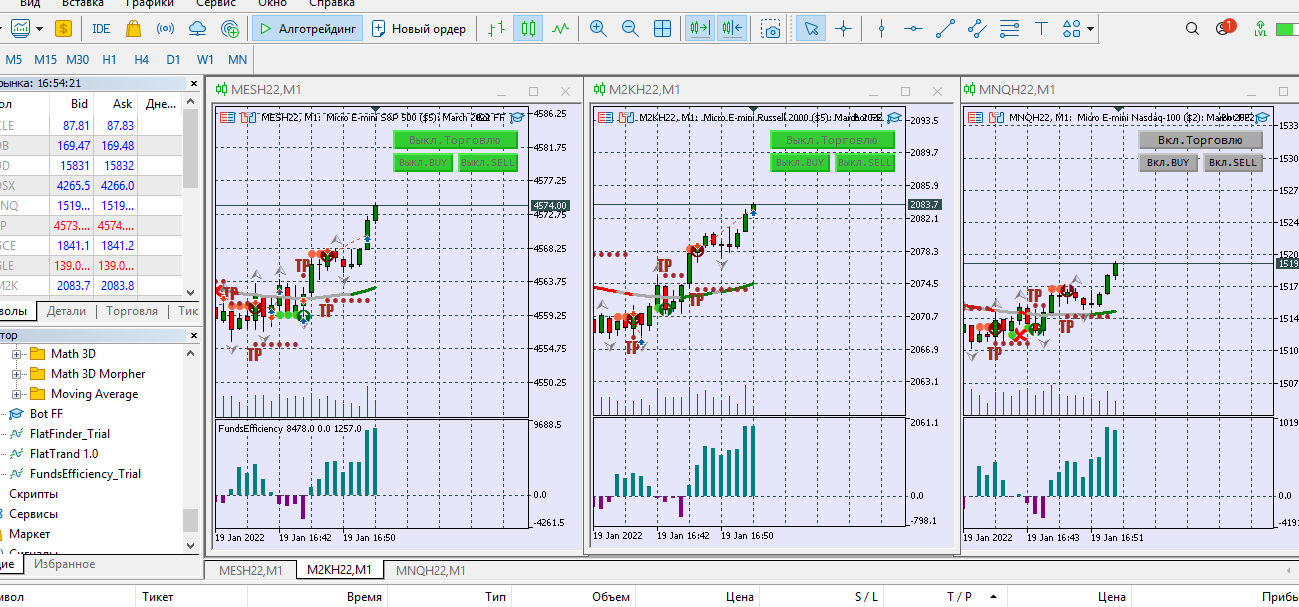This screenshot has width=1299, height=607.
Task: Select the cursor arrow tool
Action: pos(811,29)
